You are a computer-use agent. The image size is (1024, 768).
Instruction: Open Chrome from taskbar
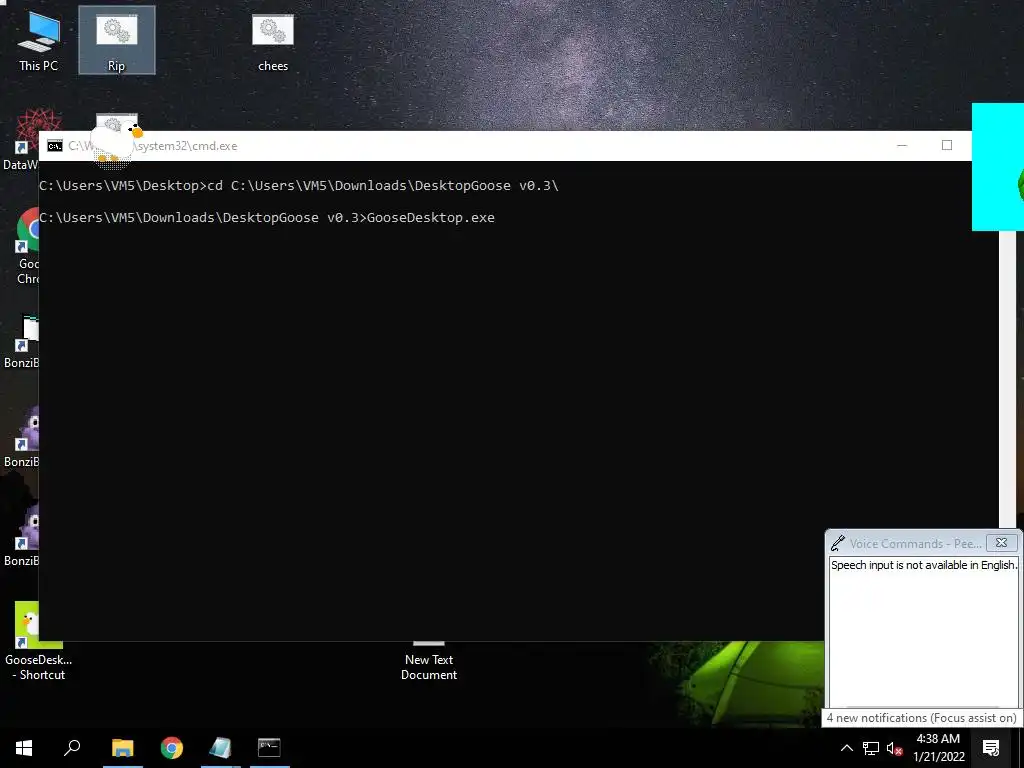172,748
